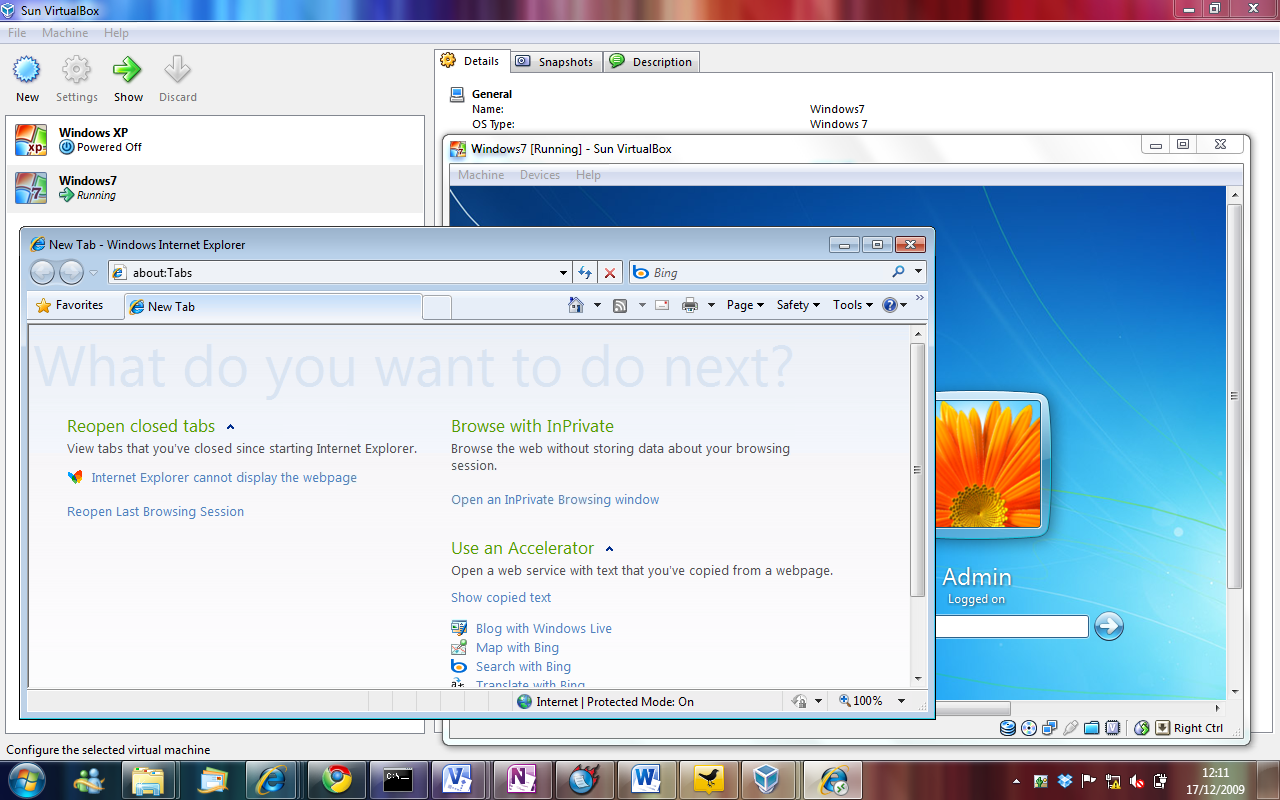Click the IE vertical scrollbar thumb

coord(918,470)
